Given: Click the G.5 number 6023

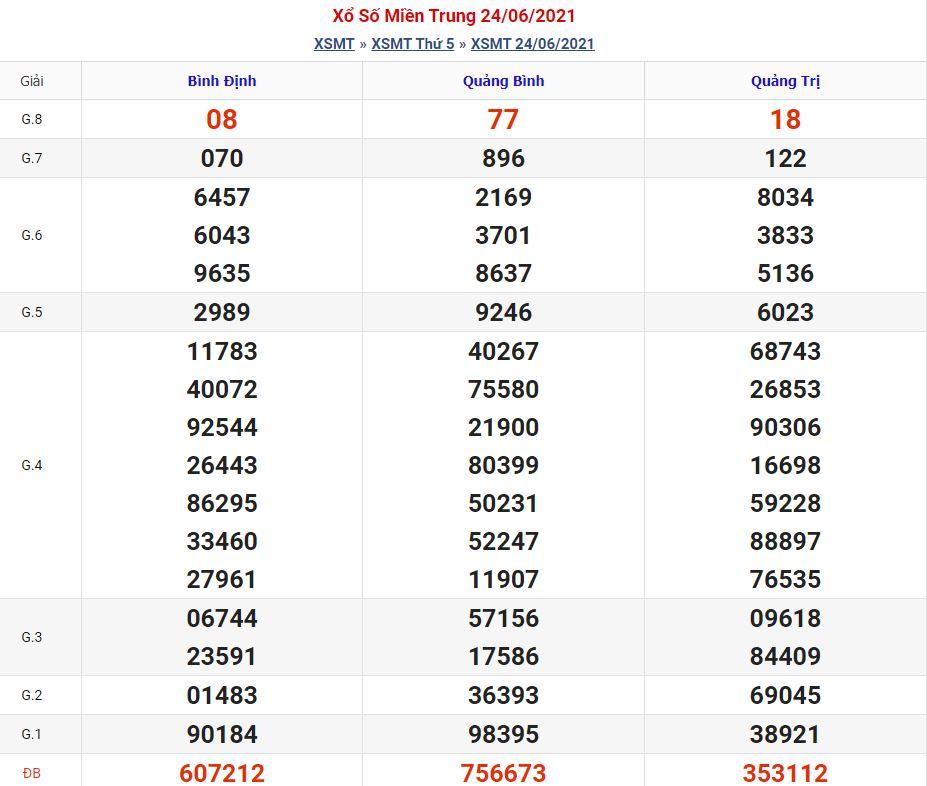Looking at the screenshot, I should coord(785,312).
